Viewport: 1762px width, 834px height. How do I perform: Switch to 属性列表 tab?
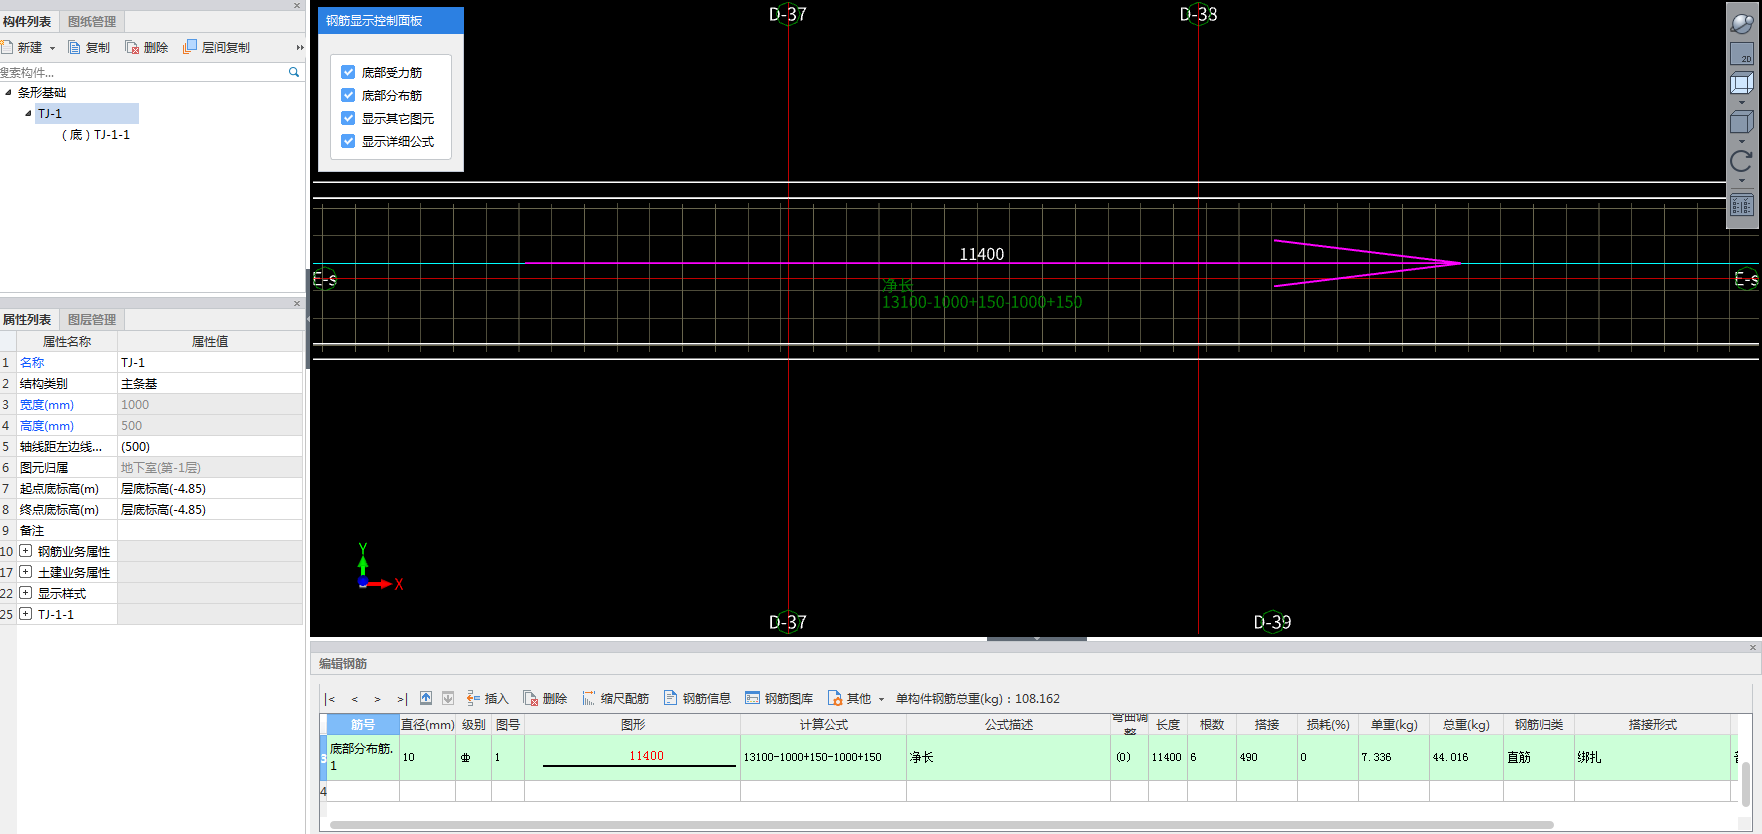coord(27,319)
